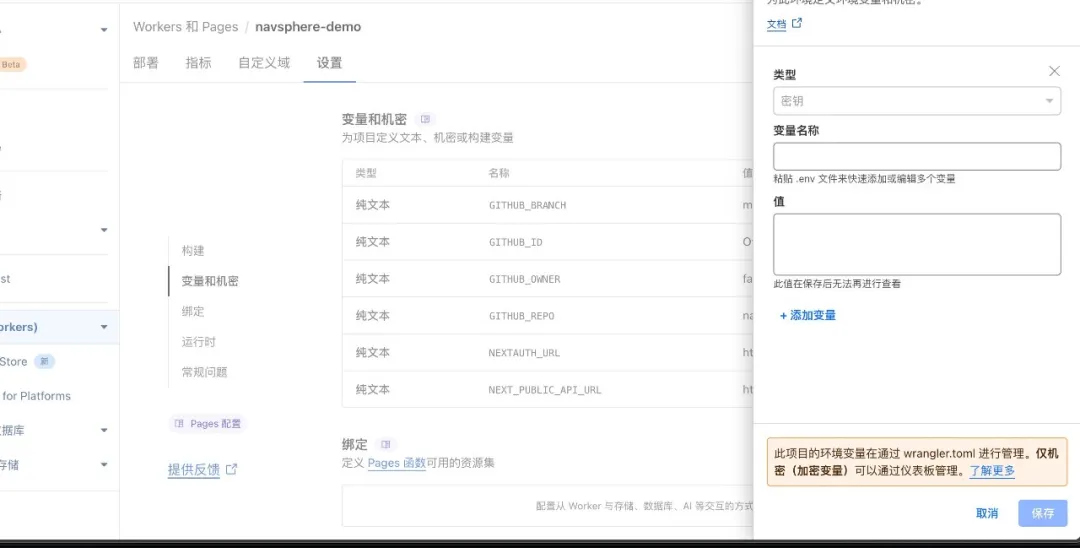Click the Workers 和 Pages breadcrumb
Viewport: 1080px width, 548px height.
185,27
